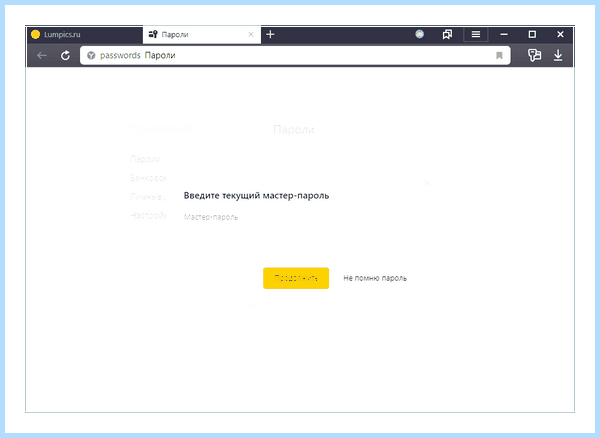
Task: Close the browser window
Action: pyautogui.click(x=560, y=34)
